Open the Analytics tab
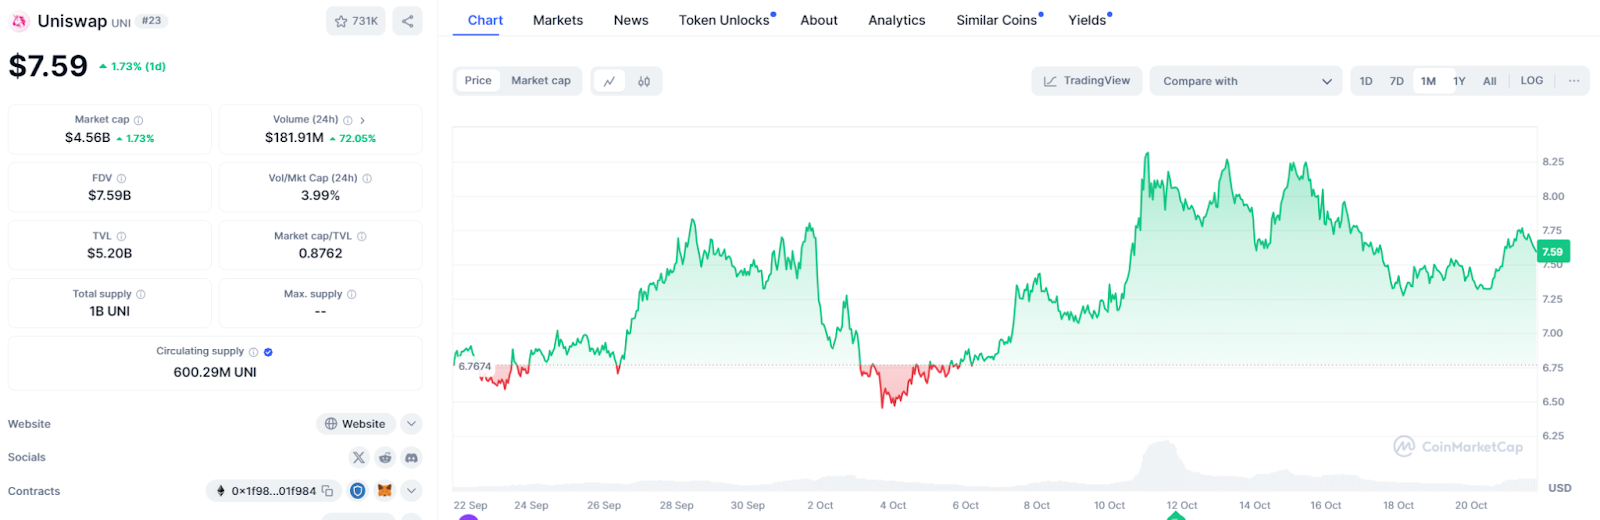Screen dimensions: 1600x520 point(897,20)
